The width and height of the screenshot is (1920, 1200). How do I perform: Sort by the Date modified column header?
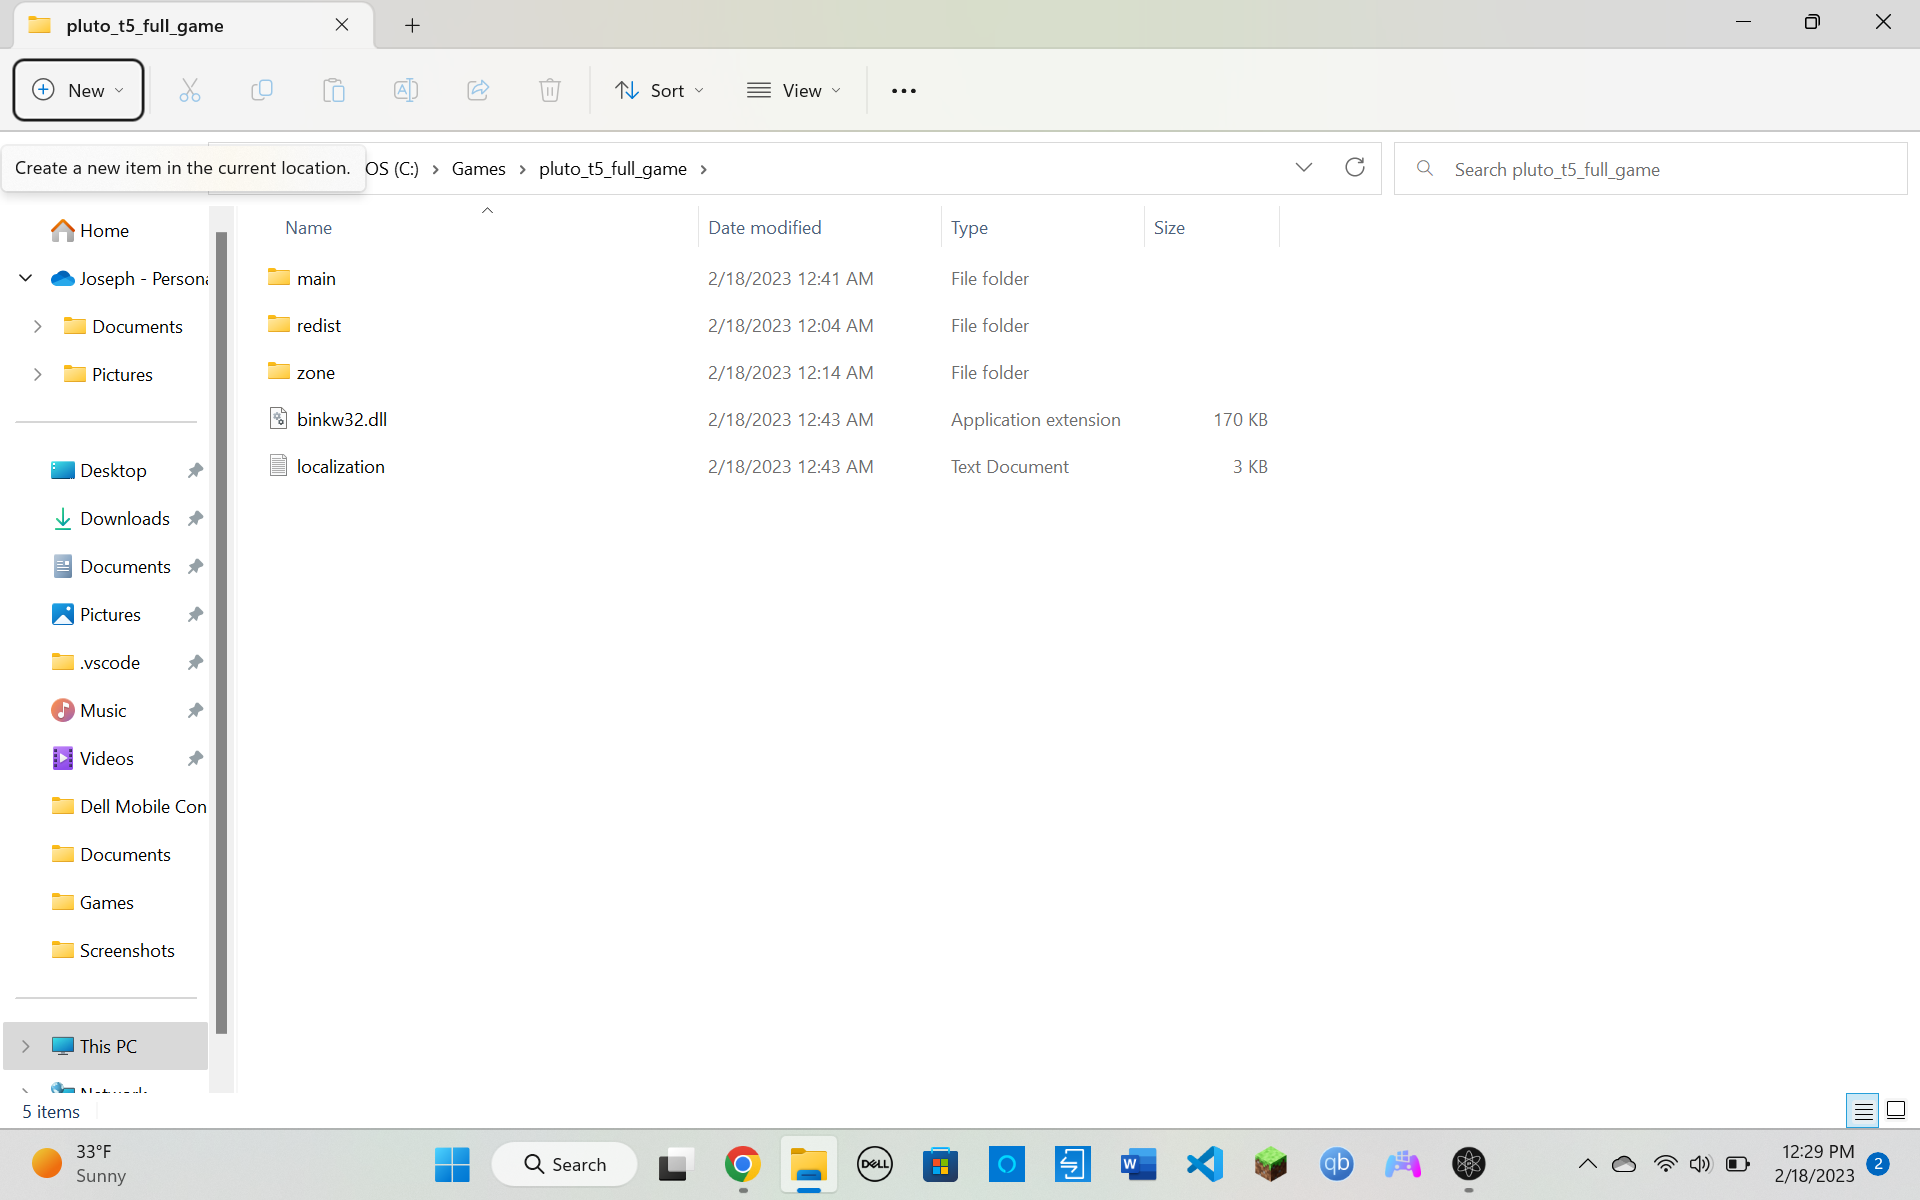coord(765,228)
